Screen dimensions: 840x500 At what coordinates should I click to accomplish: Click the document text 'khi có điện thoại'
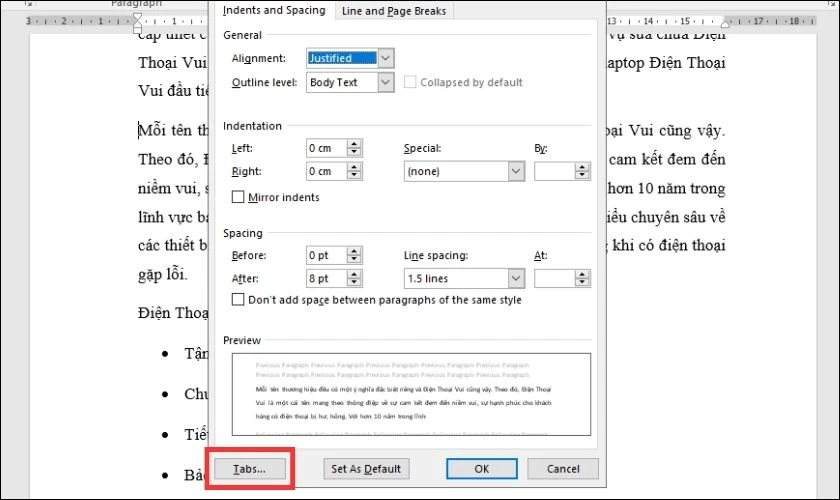[x=669, y=245]
